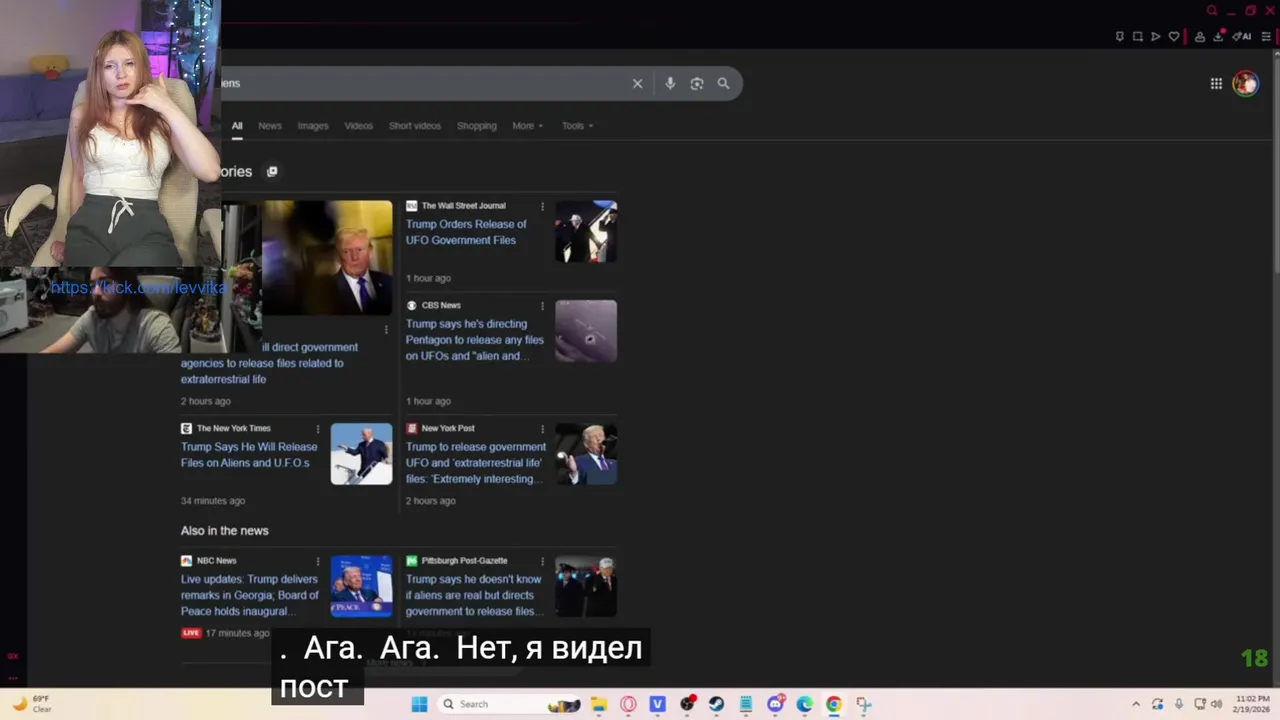Open Steam from the taskbar
1280x720 pixels.
point(716,704)
